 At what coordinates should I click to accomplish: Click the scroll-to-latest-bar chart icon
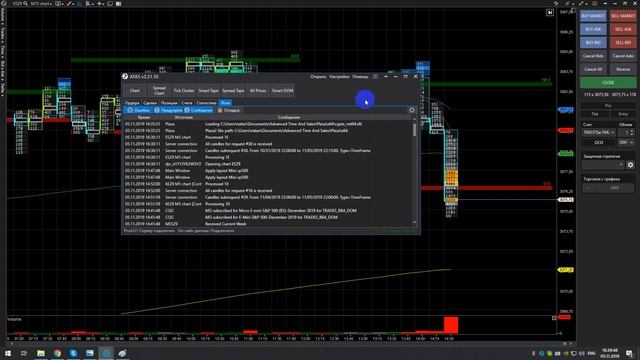coord(550,13)
